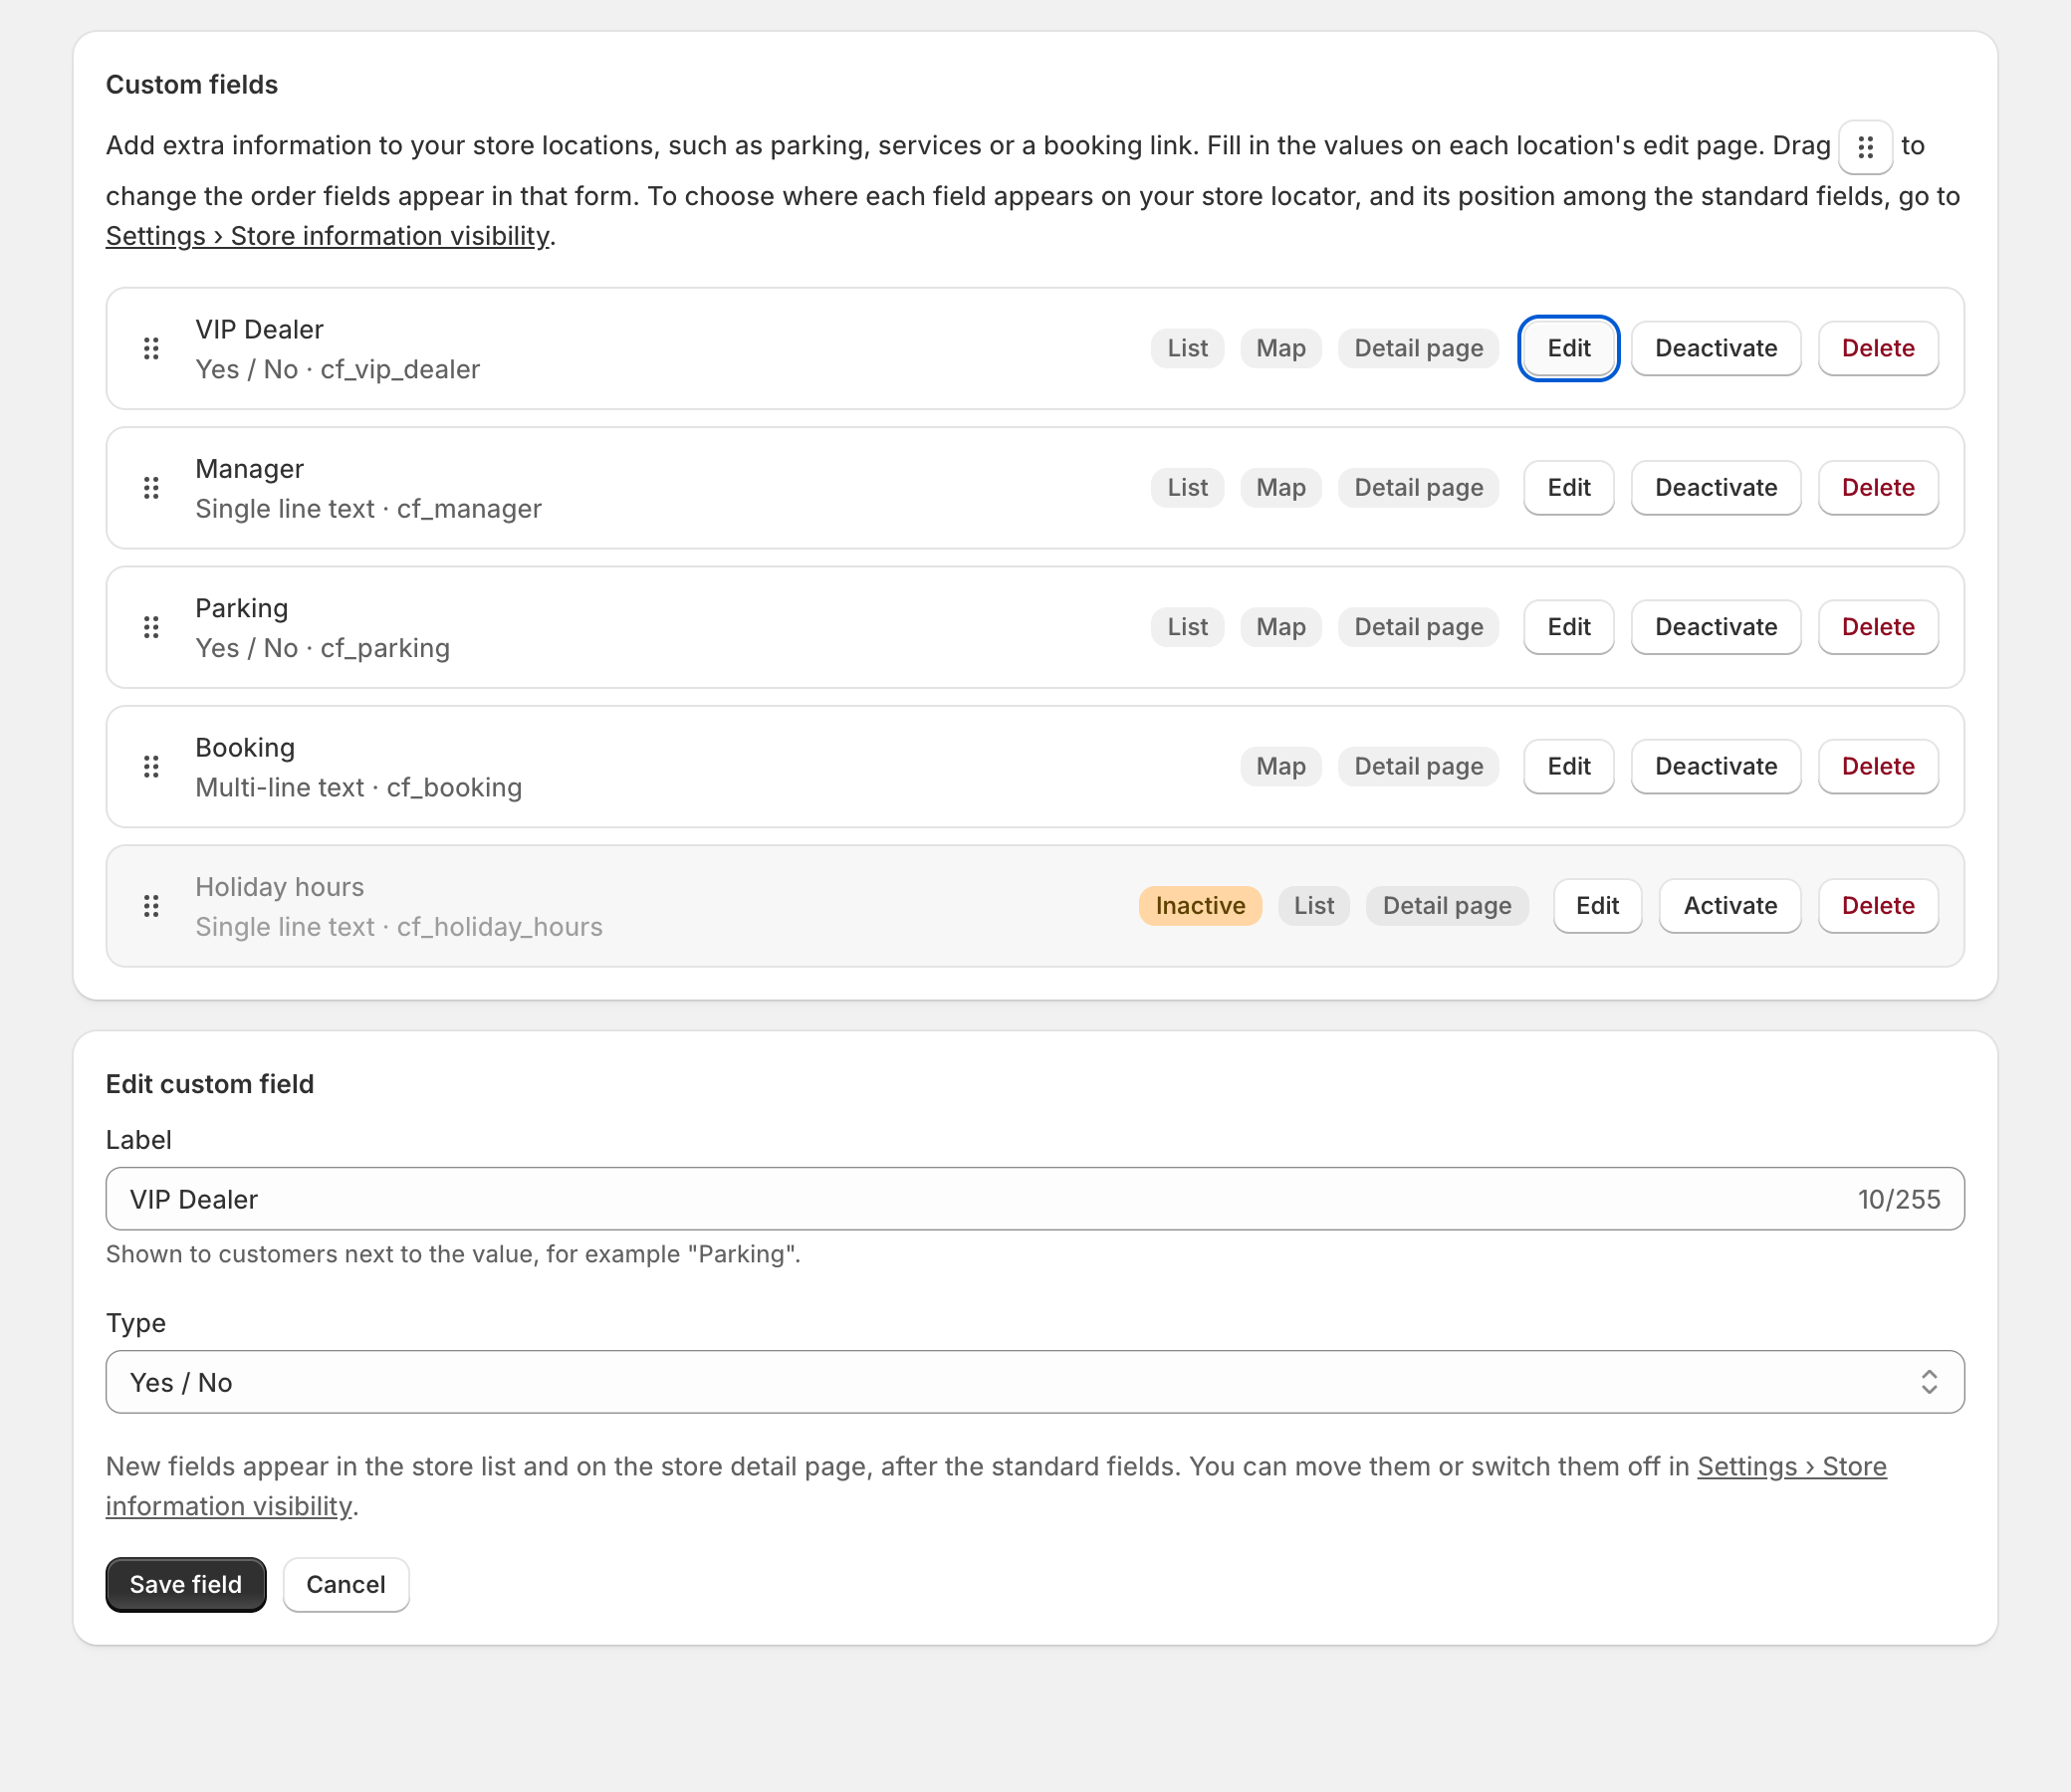Deactivate the VIP Dealer field
This screenshot has height=1792, width=2071.
(1716, 348)
